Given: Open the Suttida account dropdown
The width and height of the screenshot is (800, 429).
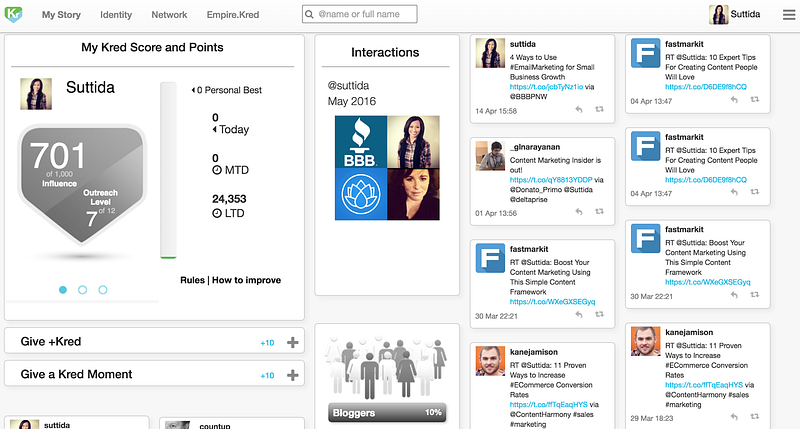Looking at the screenshot, I should coord(735,14).
